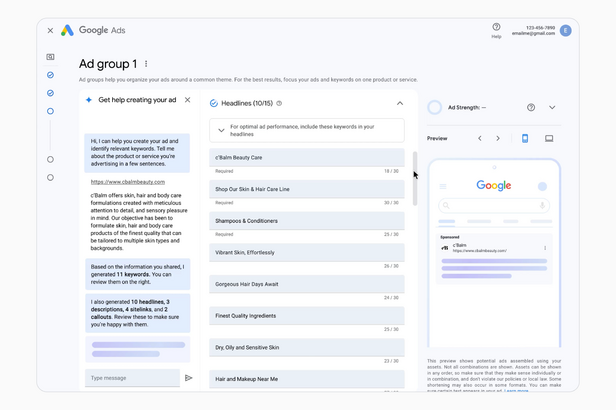616x410 pixels.
Task: Click the Google Ads logo
Action: 93,30
